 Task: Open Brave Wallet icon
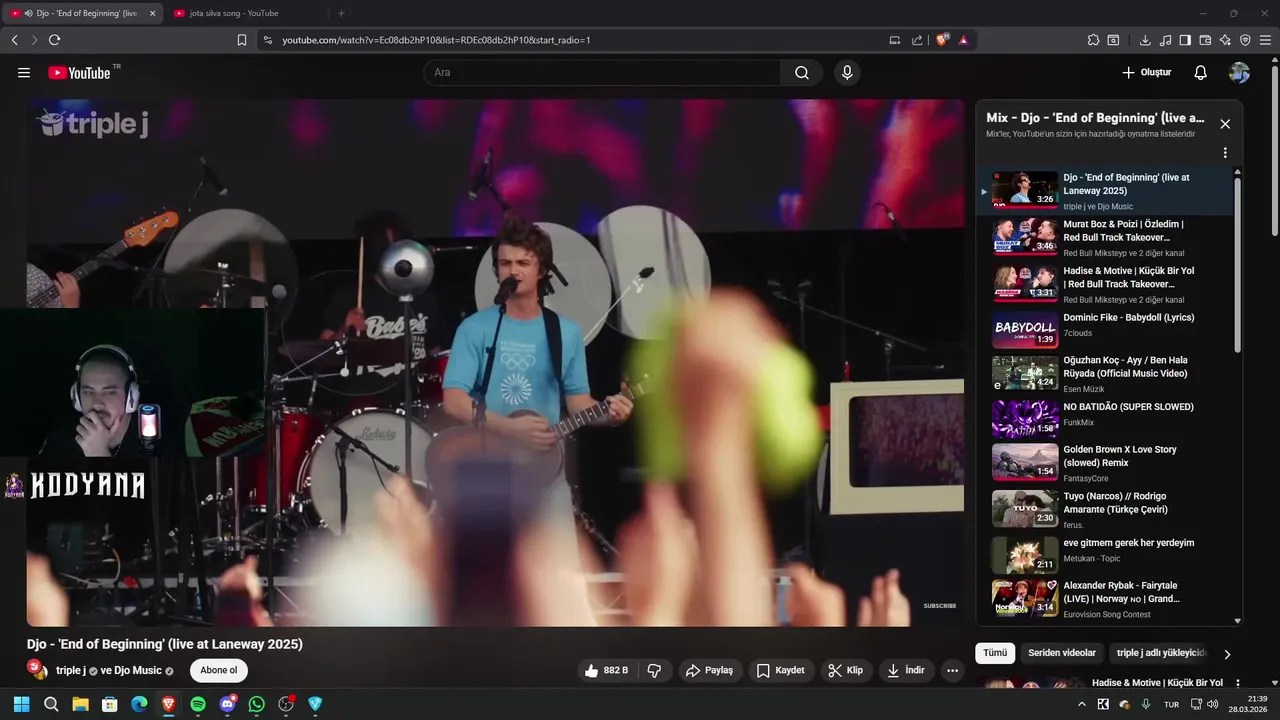(1205, 40)
